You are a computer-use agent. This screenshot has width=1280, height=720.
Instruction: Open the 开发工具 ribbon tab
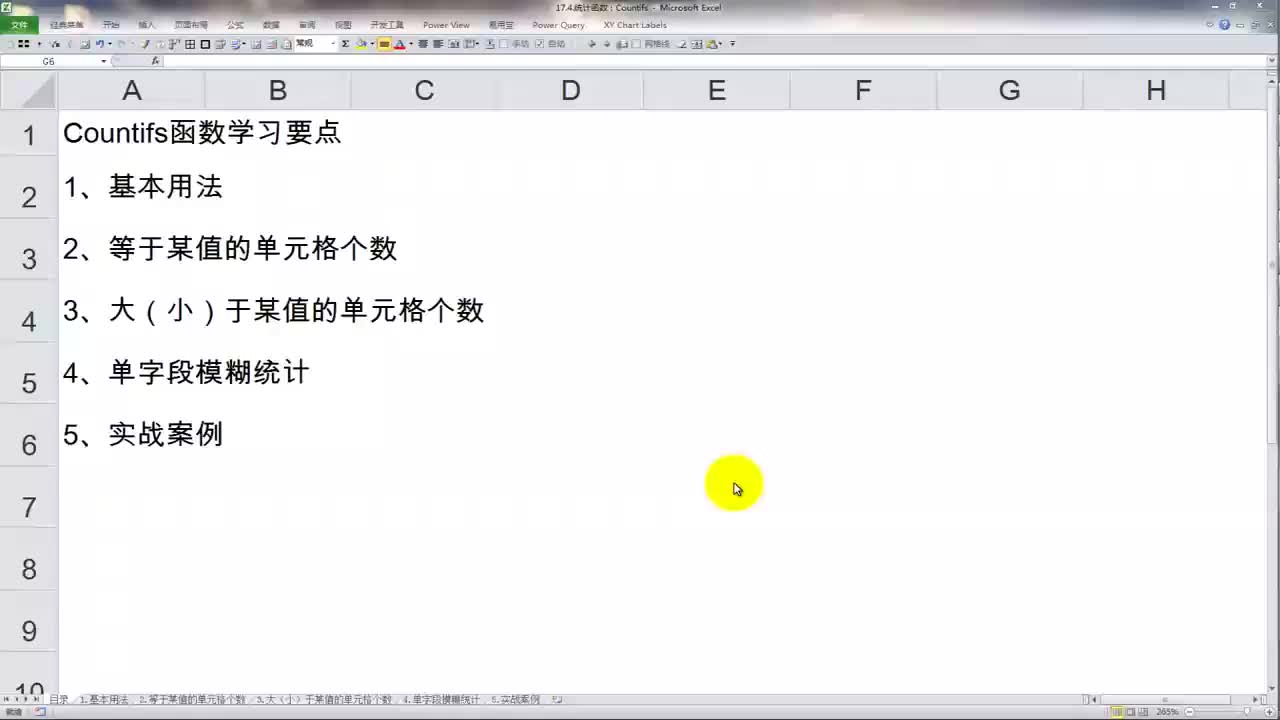(387, 25)
